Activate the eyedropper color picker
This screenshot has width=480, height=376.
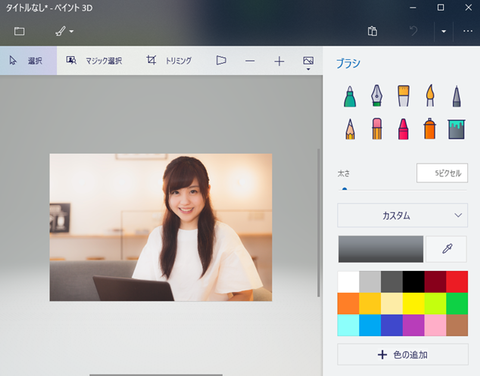(447, 249)
